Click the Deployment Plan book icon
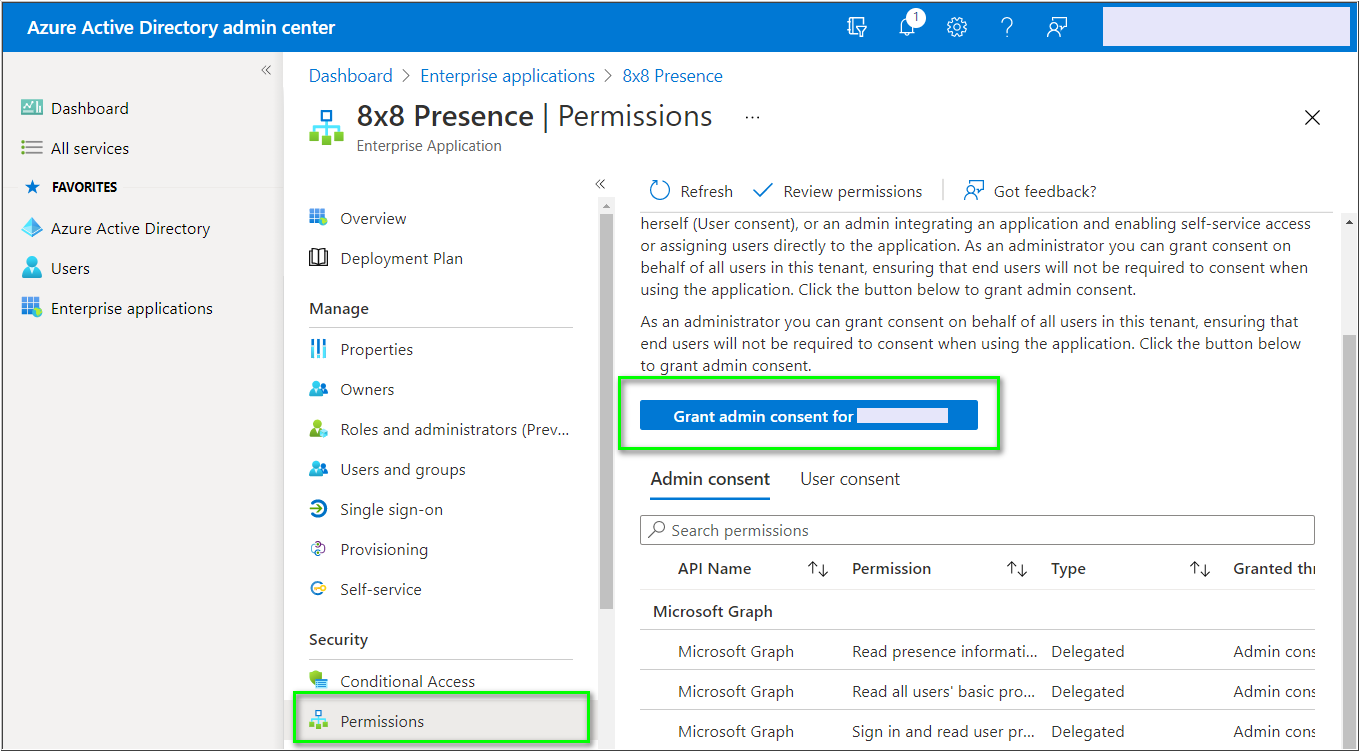This screenshot has height=751, width=1359. 318,258
